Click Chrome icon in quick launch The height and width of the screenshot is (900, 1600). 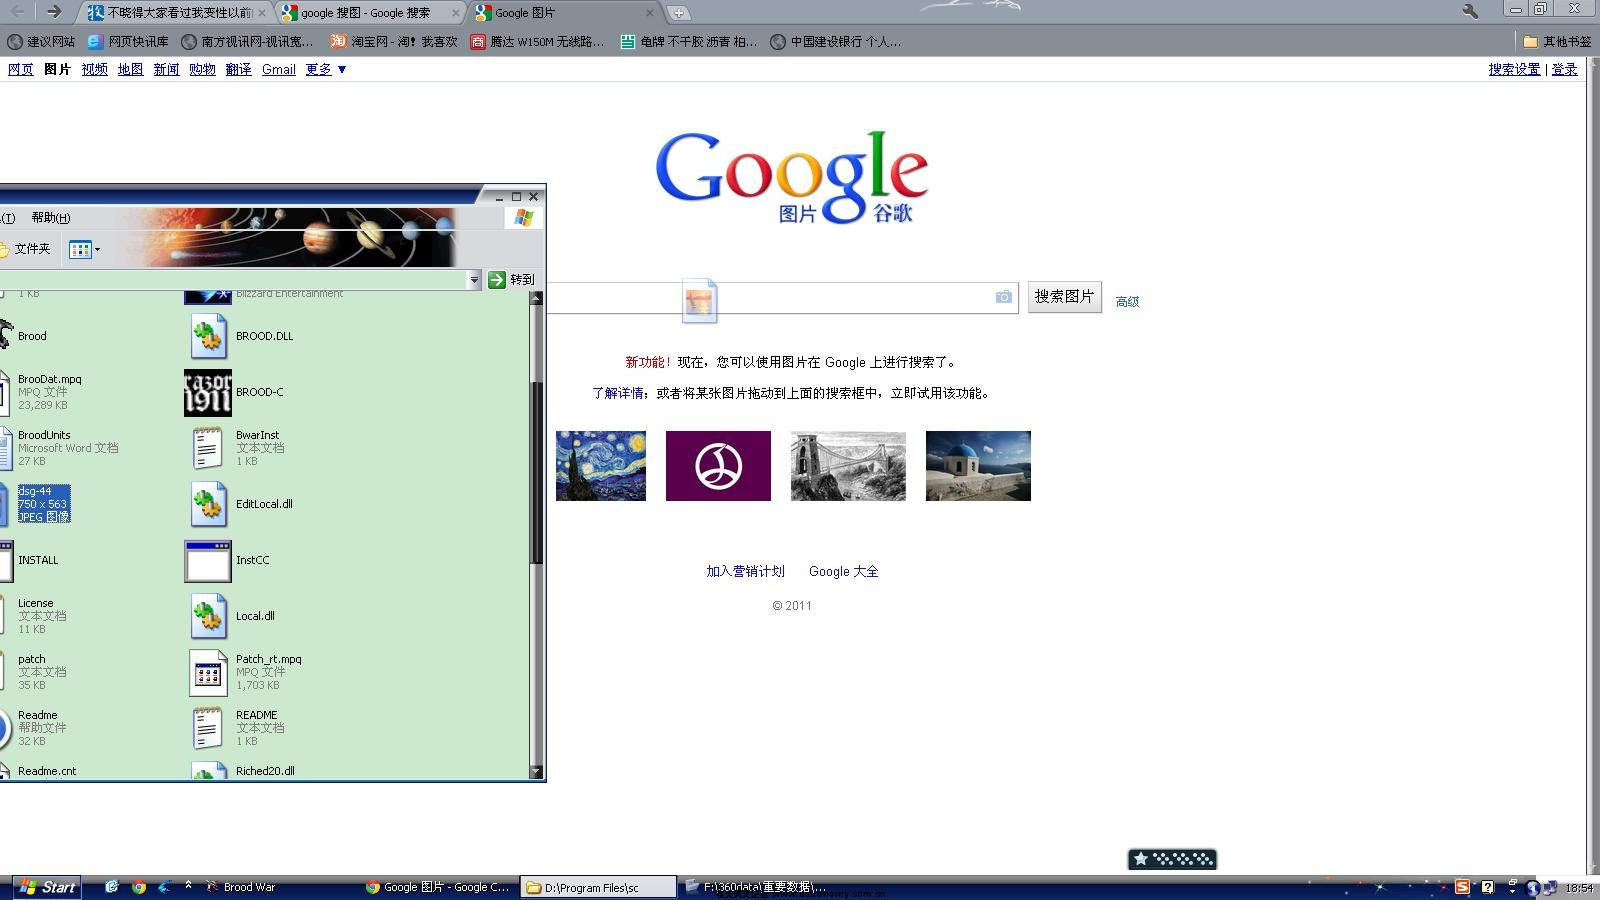[139, 887]
